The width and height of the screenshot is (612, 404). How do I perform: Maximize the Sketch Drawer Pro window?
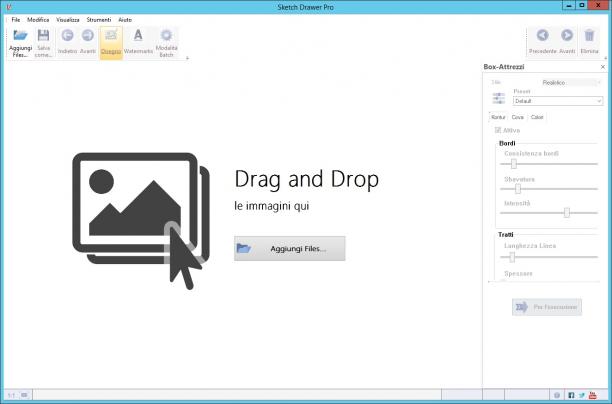coord(582,5)
